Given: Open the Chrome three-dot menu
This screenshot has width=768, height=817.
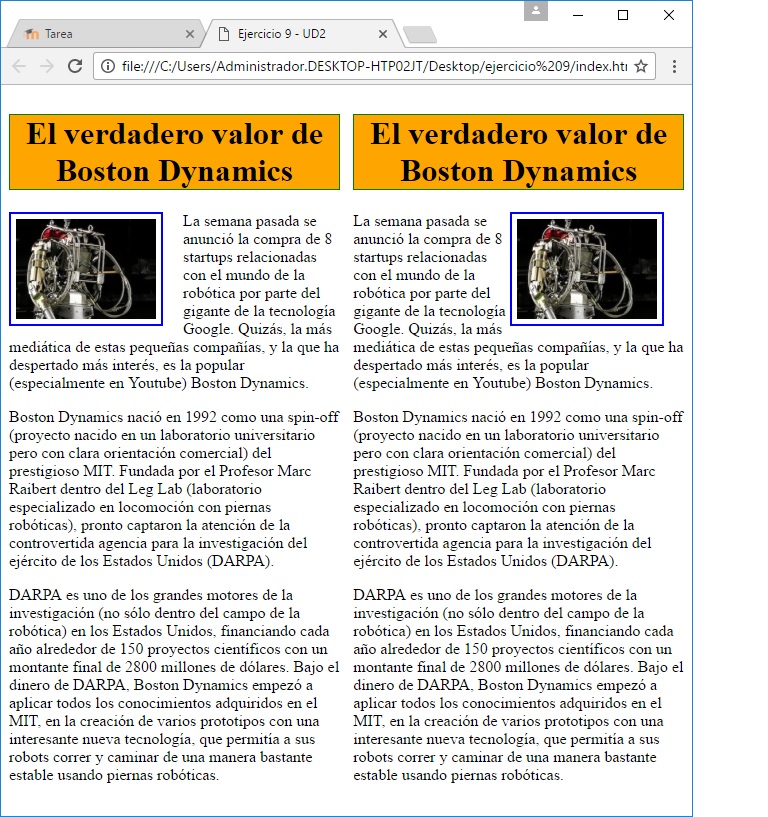Looking at the screenshot, I should coord(674,66).
